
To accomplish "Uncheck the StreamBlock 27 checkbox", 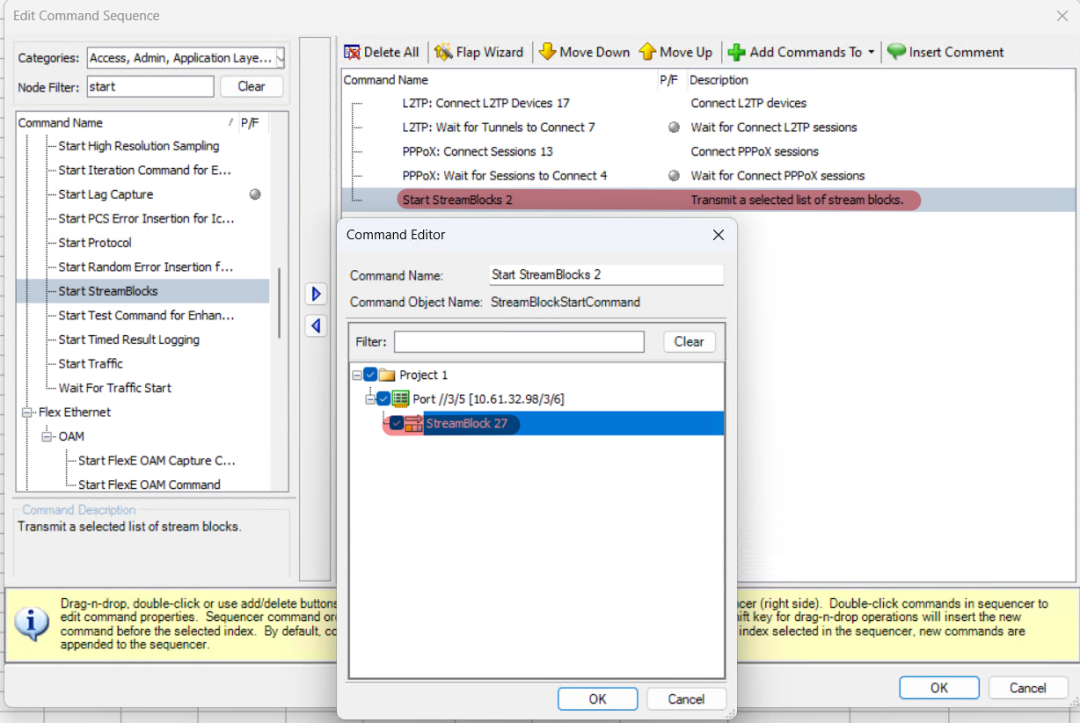I will [x=397, y=424].
